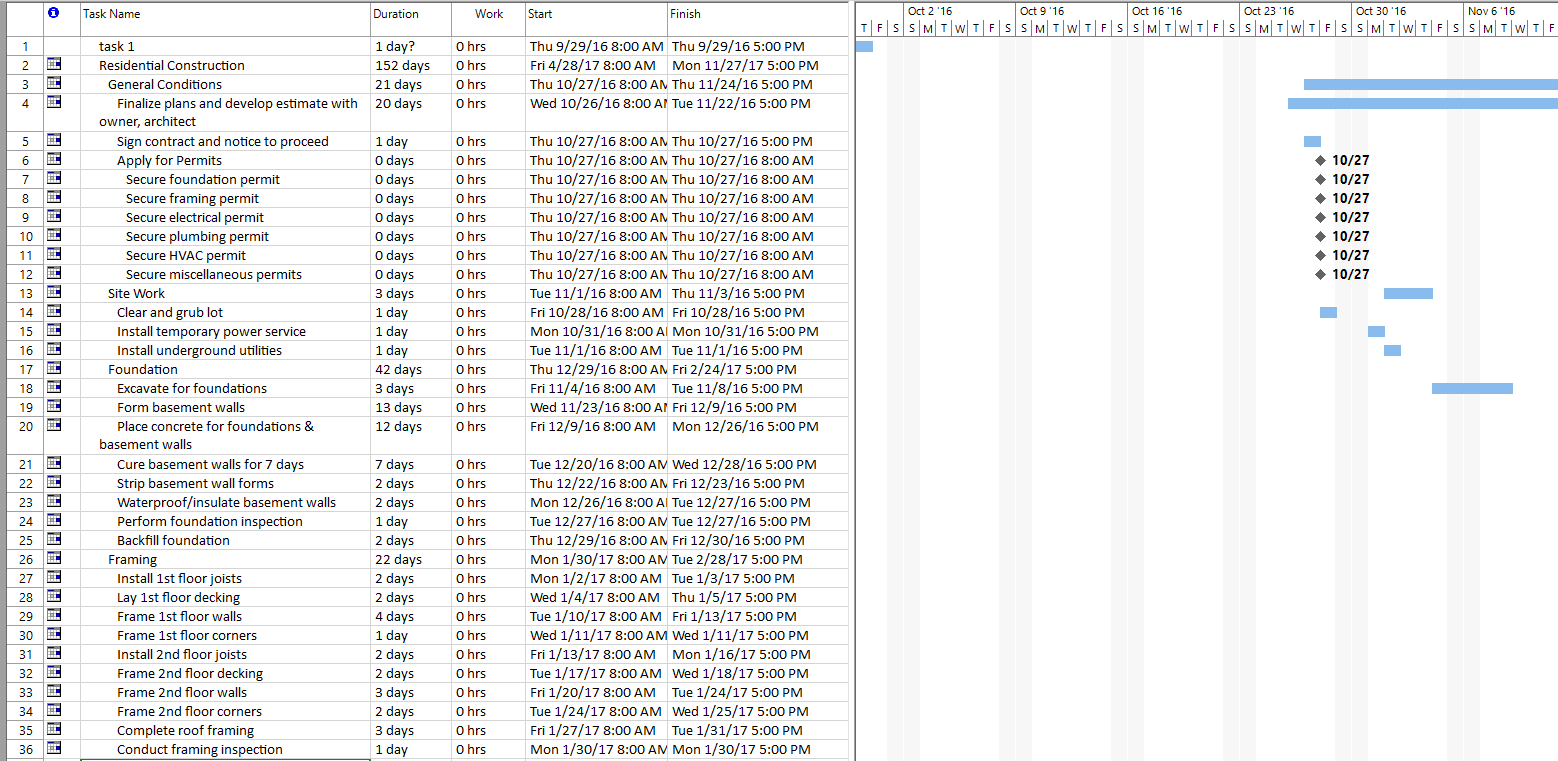
Task: Click the constraint indicator icon in row 13
Action: (x=54, y=293)
